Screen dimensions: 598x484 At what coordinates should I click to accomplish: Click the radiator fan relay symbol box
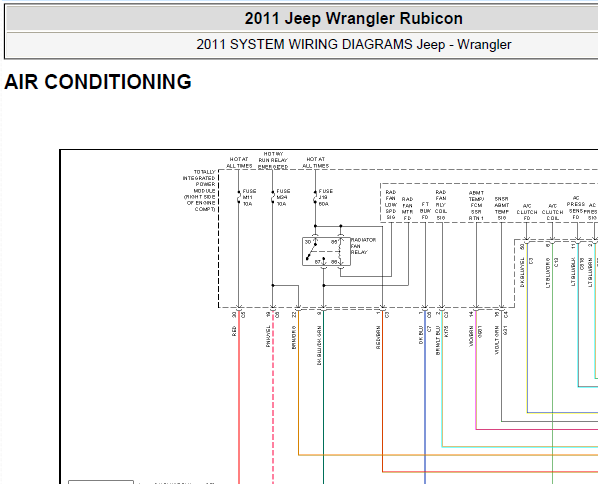(326, 251)
